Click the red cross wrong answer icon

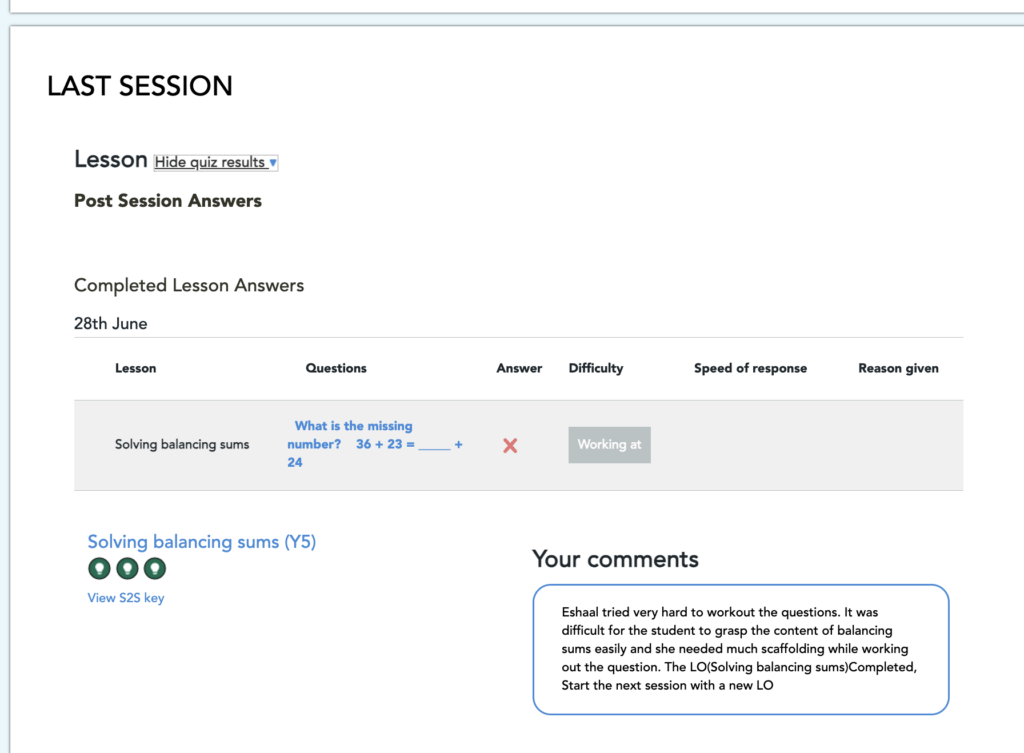pyautogui.click(x=510, y=445)
